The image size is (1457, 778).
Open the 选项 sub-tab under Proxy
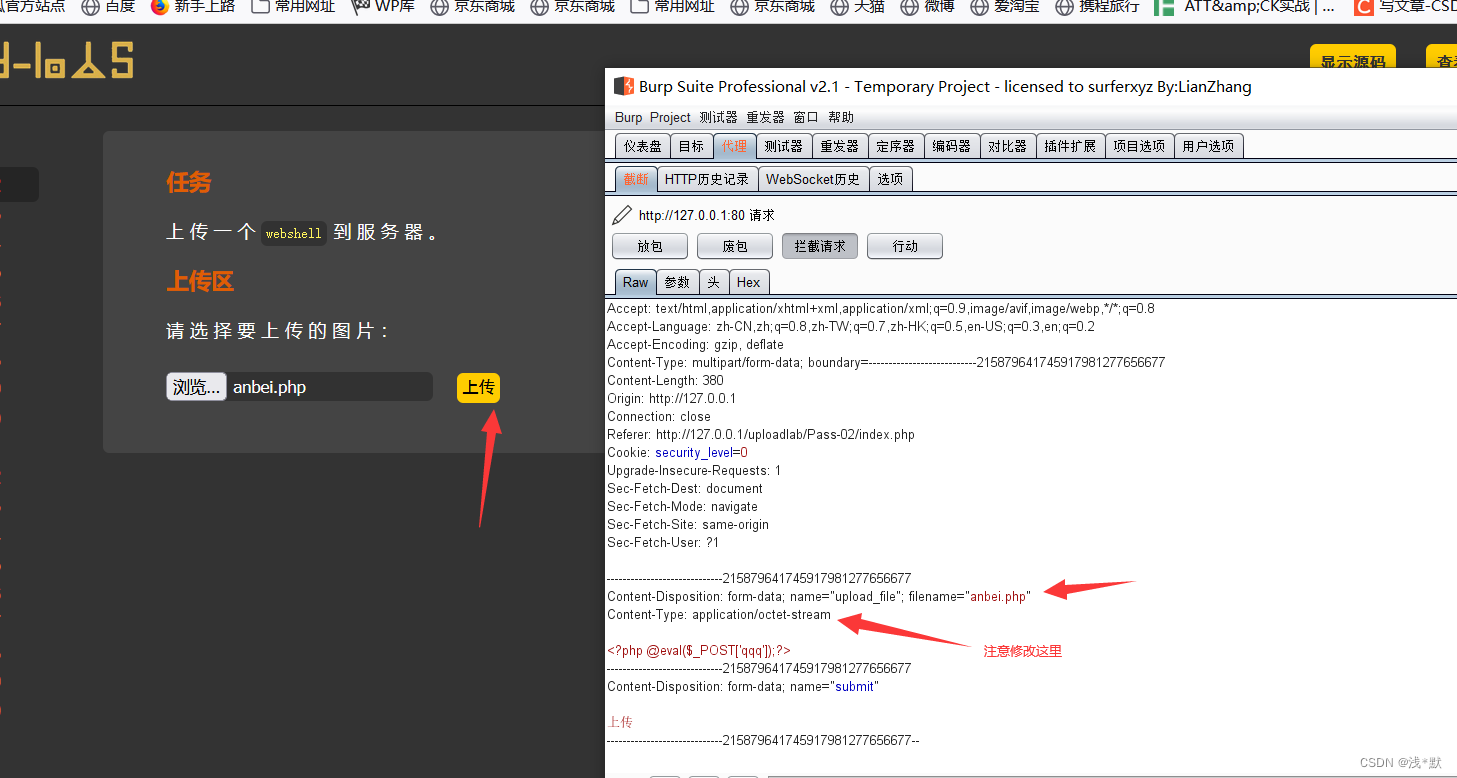click(890, 179)
